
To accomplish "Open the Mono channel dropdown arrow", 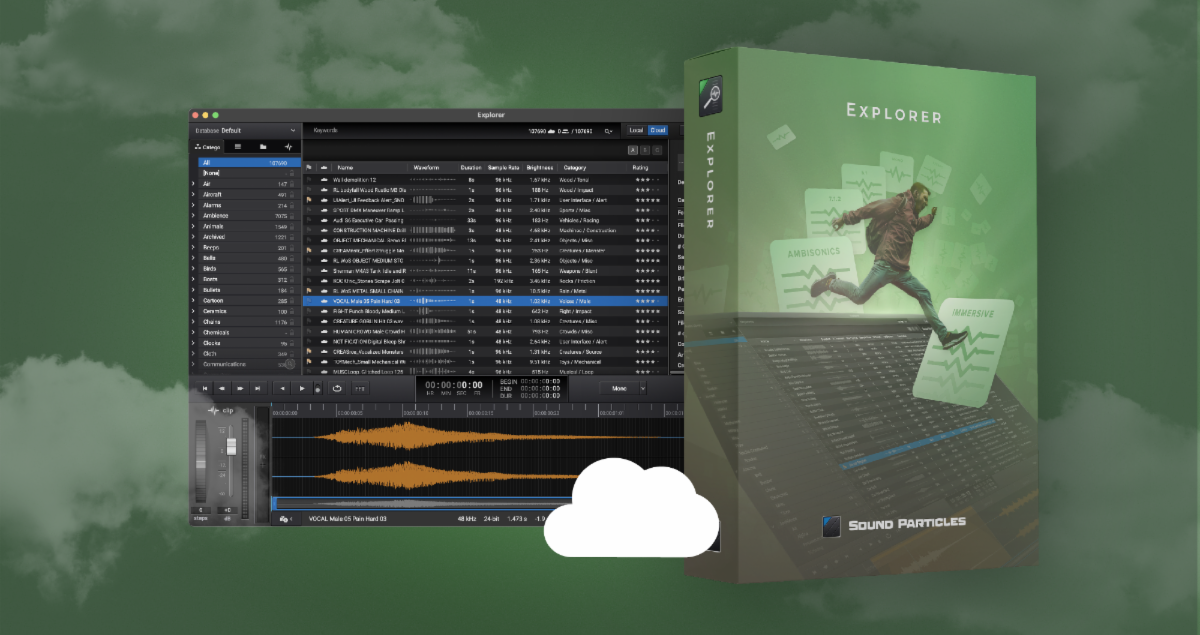I will point(643,388).
